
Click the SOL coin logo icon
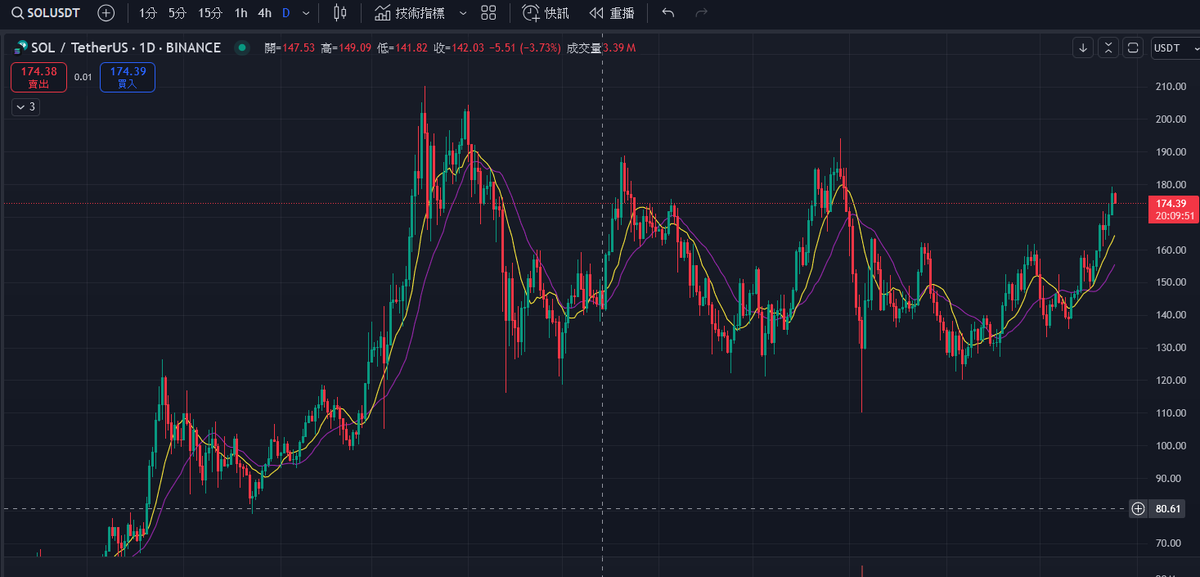[20, 47]
